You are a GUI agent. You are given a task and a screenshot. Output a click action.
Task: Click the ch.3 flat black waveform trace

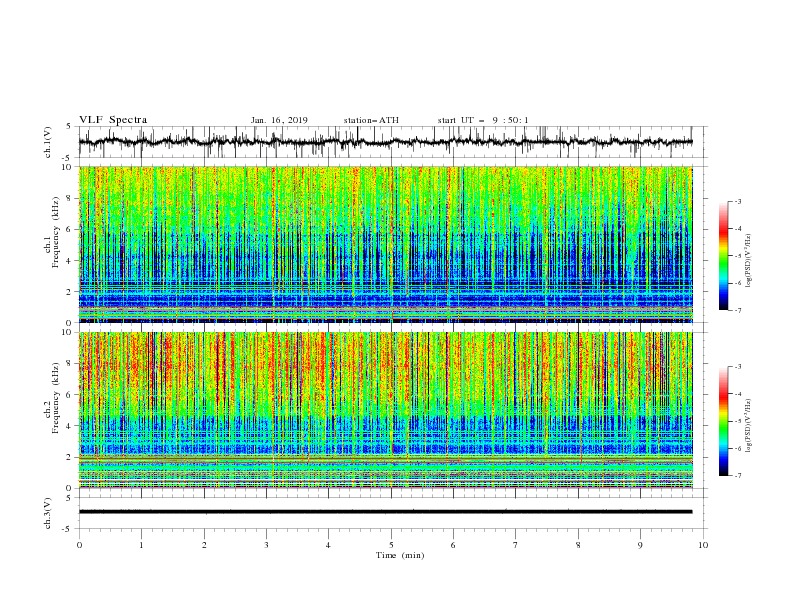click(385, 512)
